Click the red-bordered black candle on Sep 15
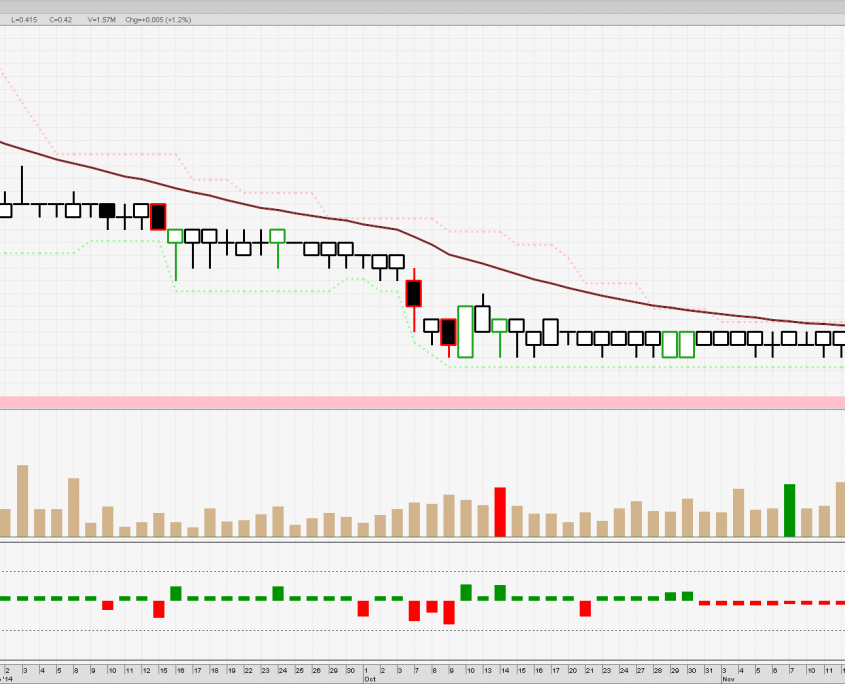The height and width of the screenshot is (684, 845). click(x=158, y=216)
